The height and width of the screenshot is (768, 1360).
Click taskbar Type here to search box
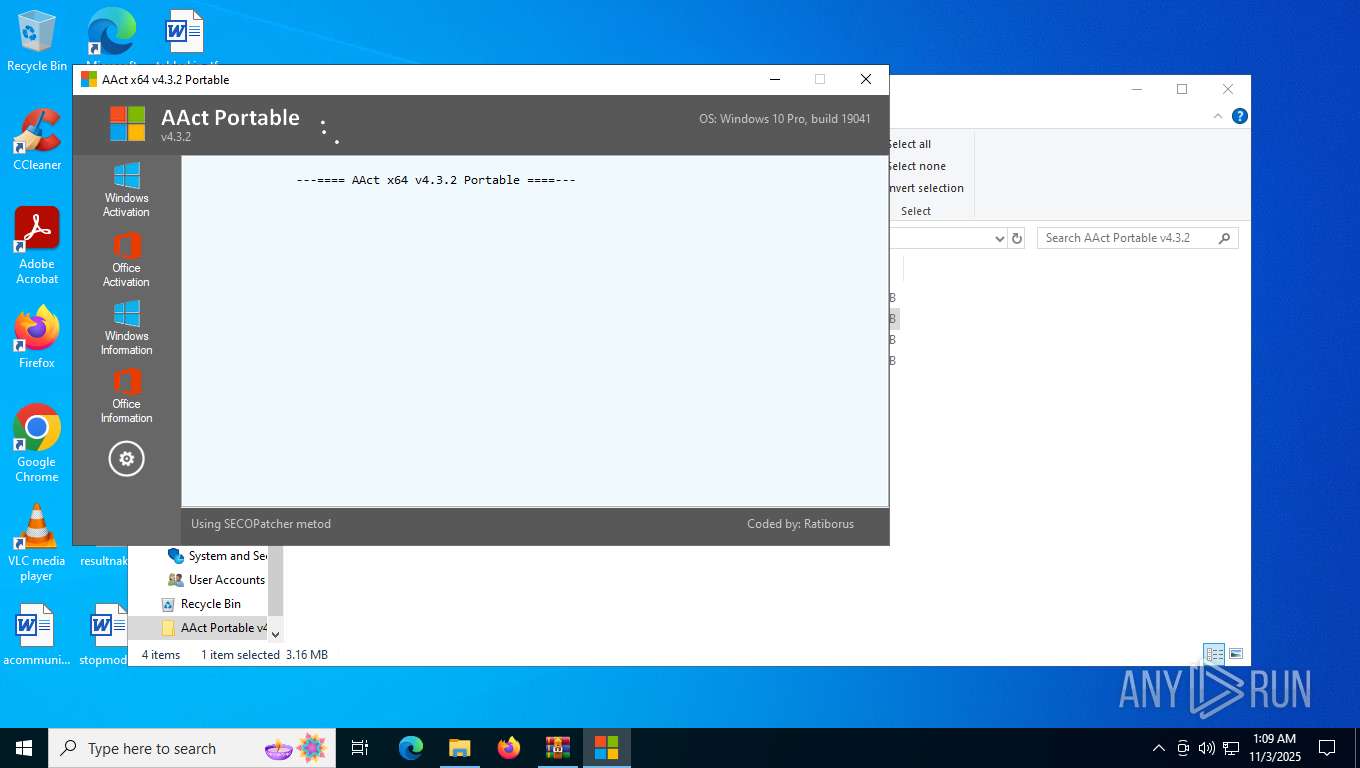(190, 748)
